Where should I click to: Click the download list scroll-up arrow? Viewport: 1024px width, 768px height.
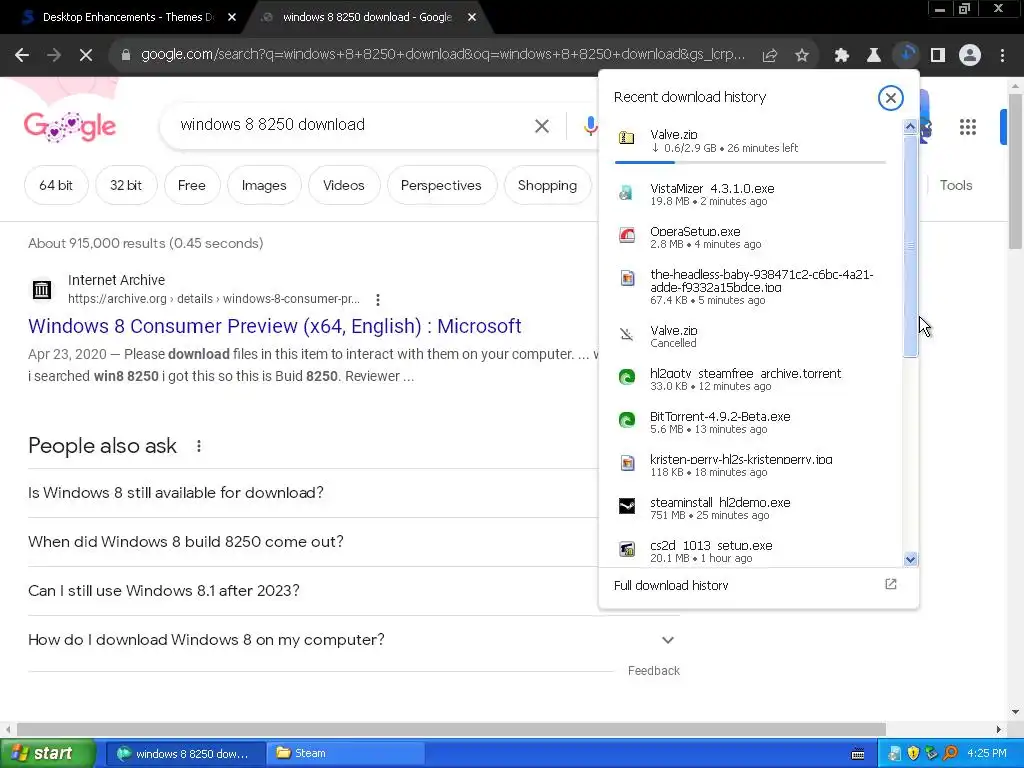click(910, 127)
